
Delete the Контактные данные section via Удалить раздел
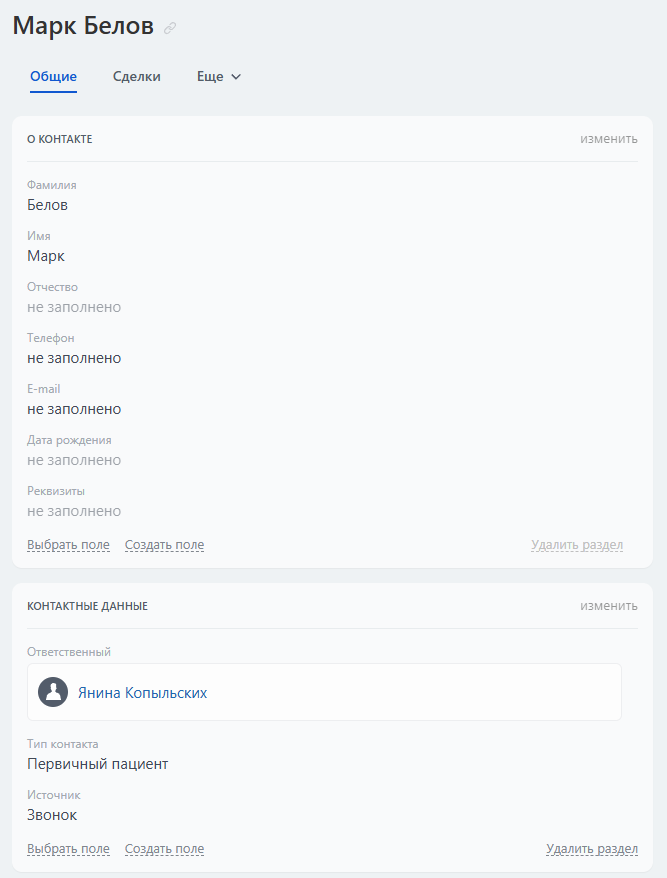(x=592, y=849)
